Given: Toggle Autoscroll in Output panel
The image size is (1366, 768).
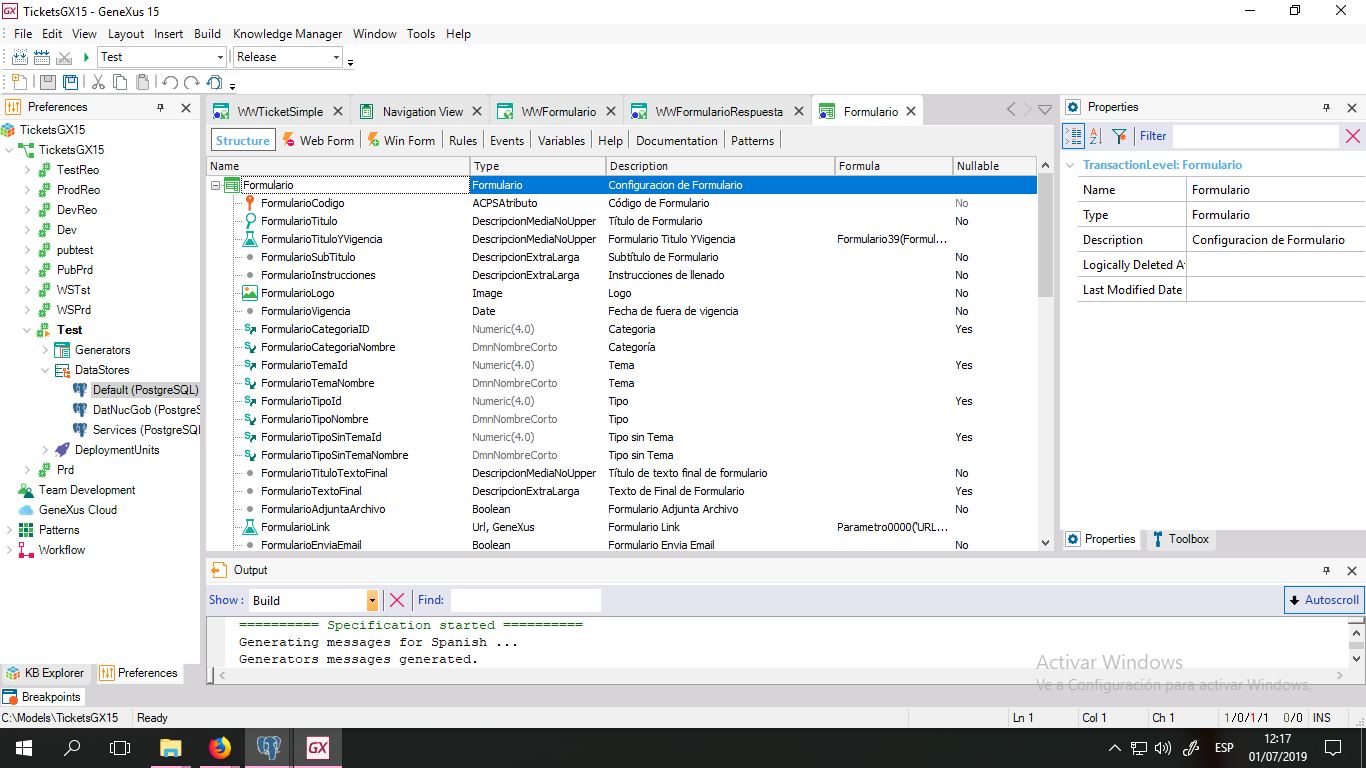Looking at the screenshot, I should [x=1324, y=600].
